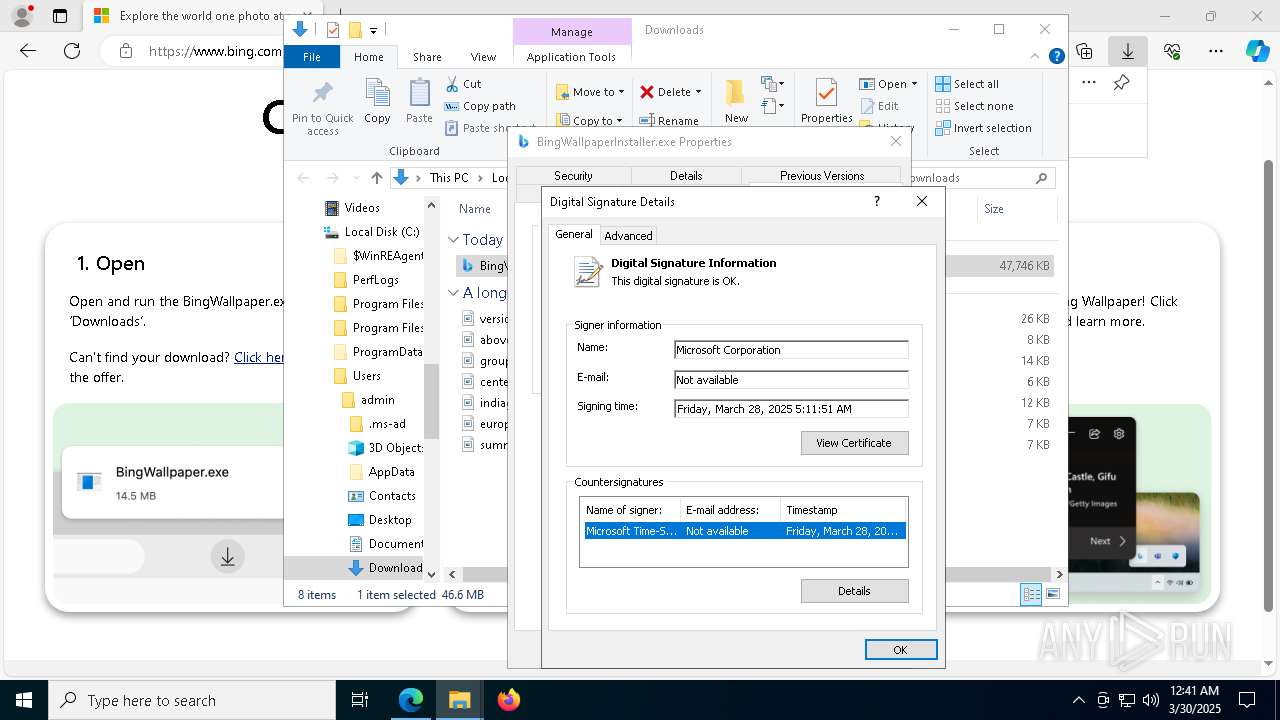
Task: Click the Edge refresh icon
Action: (72, 51)
